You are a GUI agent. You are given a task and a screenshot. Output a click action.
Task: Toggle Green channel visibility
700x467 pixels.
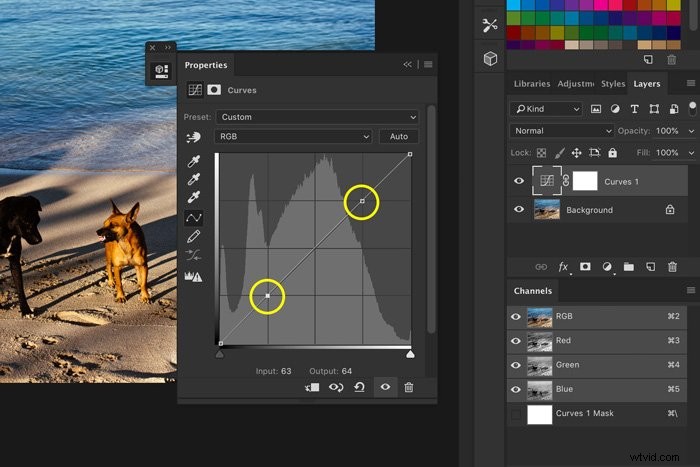[x=516, y=365]
